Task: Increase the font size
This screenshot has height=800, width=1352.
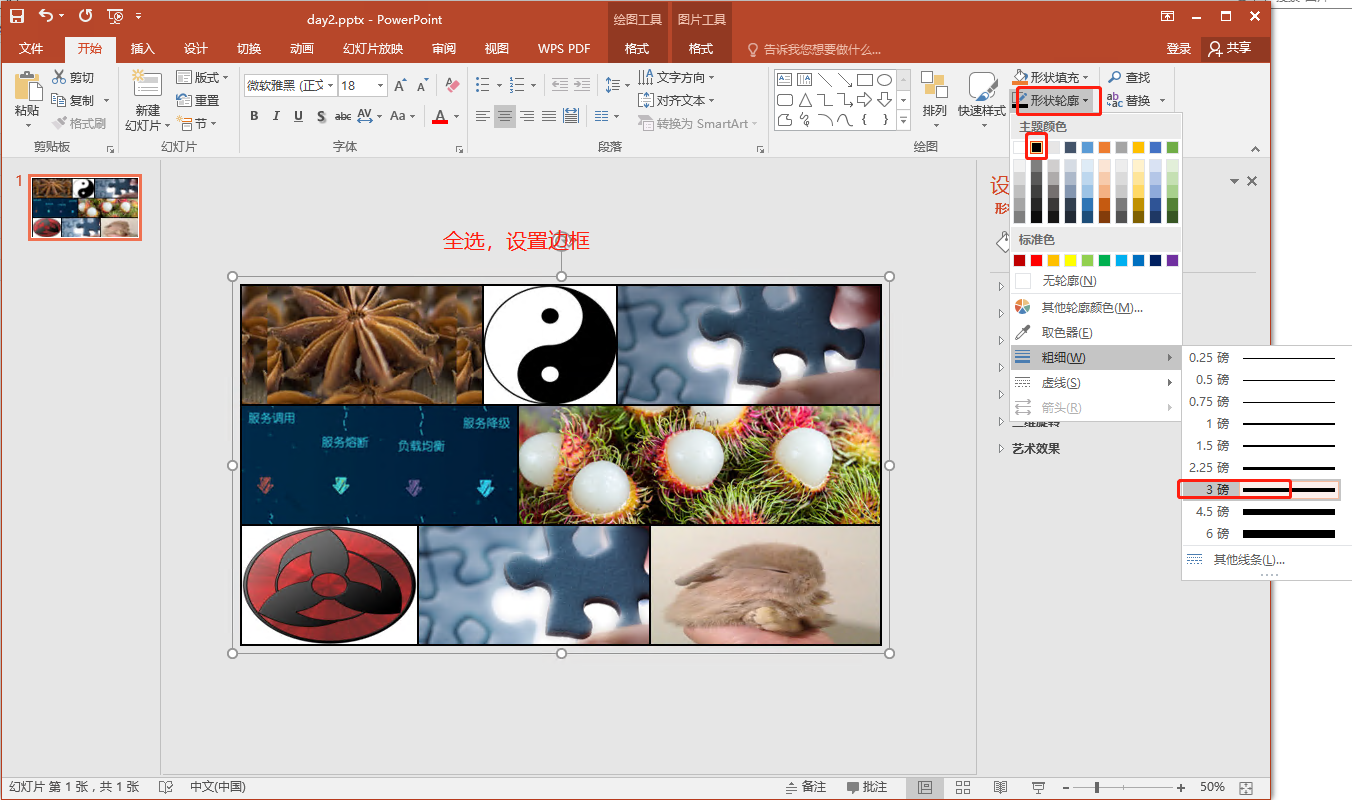Action: pos(400,85)
